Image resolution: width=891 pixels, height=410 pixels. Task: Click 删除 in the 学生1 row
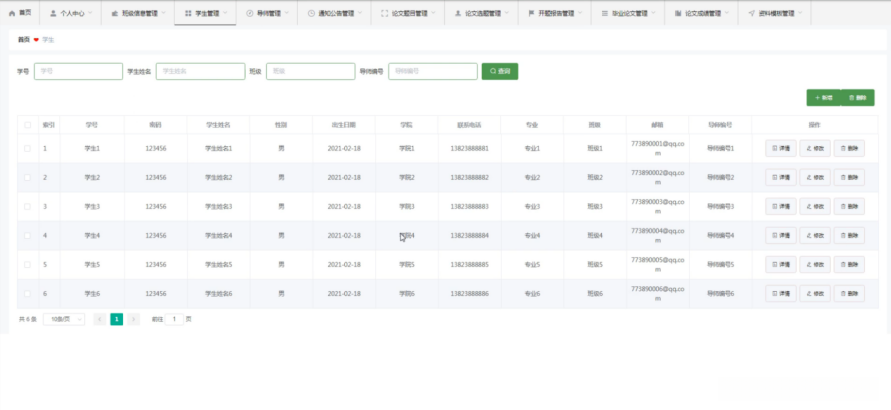pyautogui.click(x=850, y=148)
